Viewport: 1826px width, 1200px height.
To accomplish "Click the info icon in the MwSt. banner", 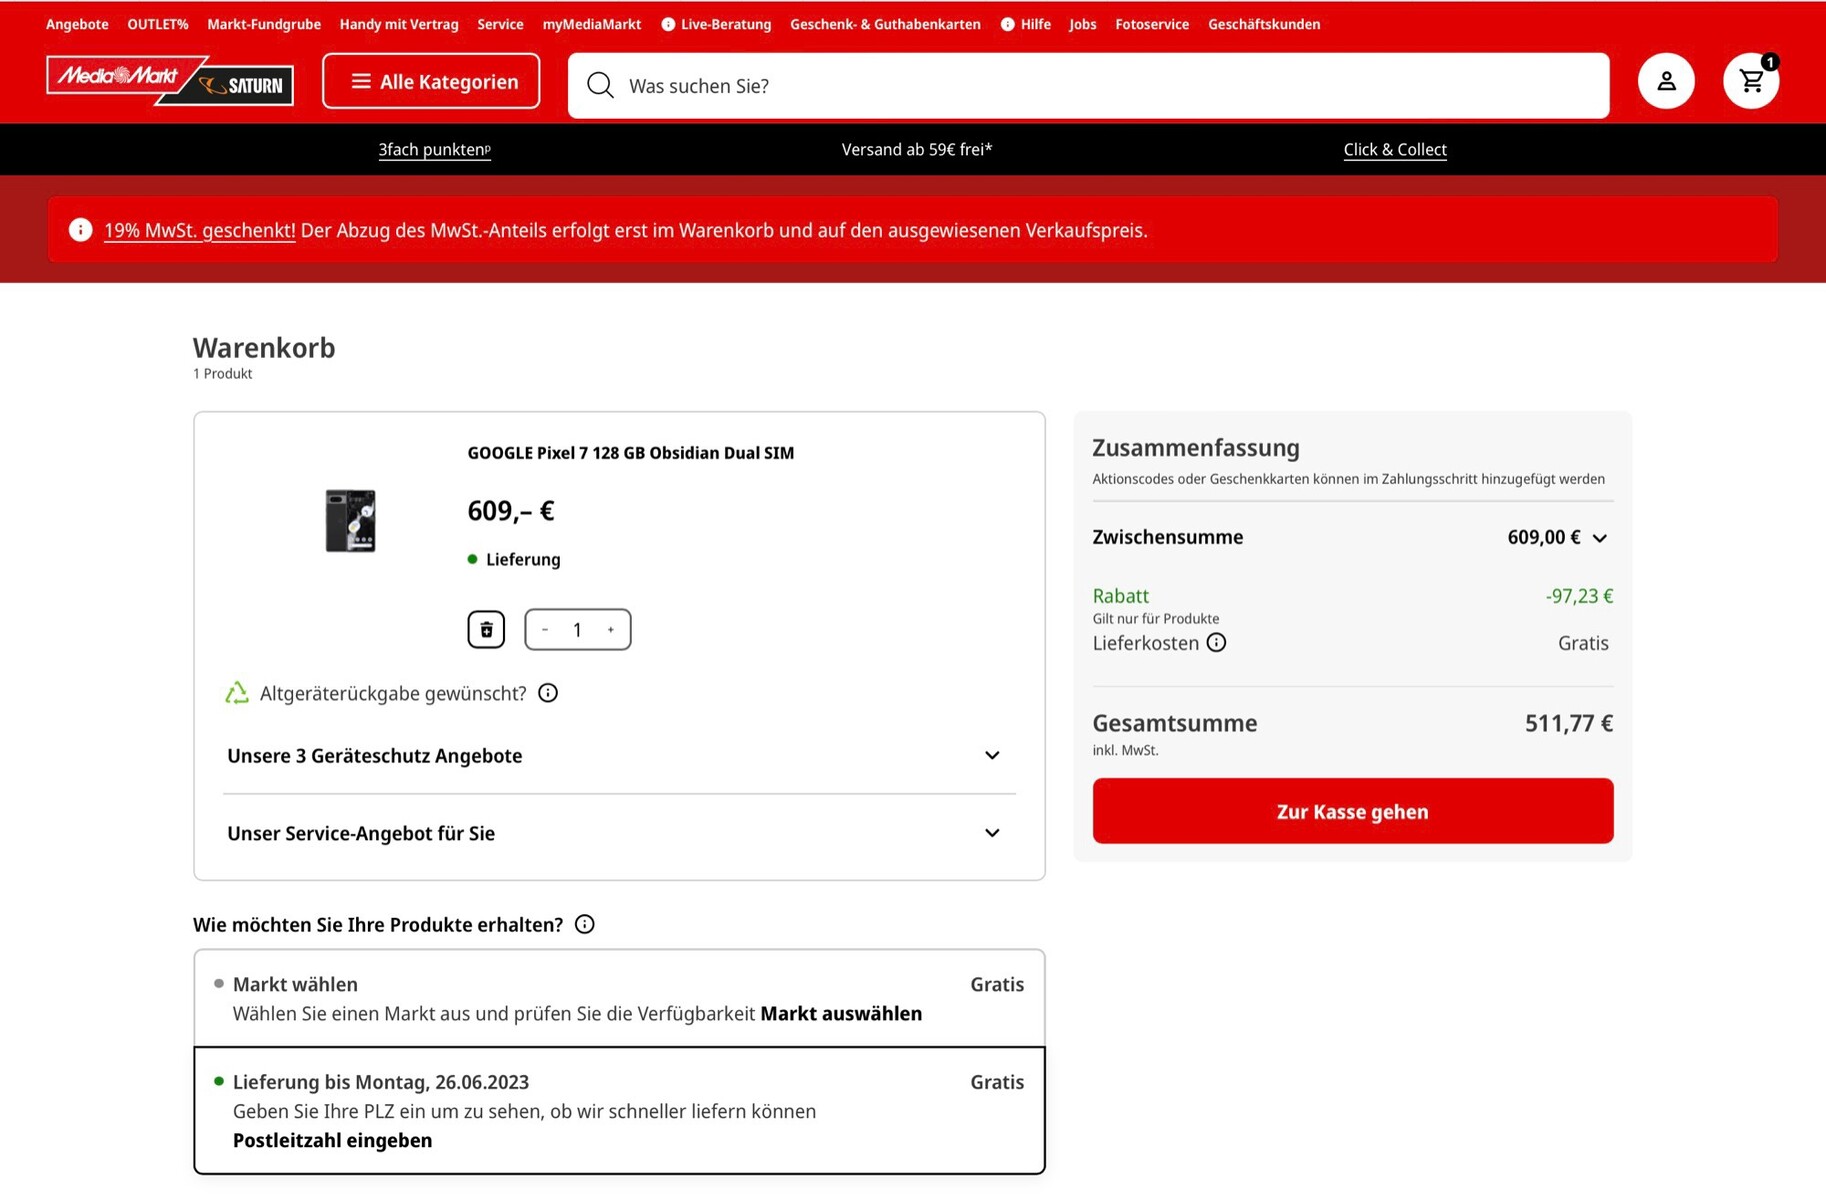I will [x=80, y=230].
